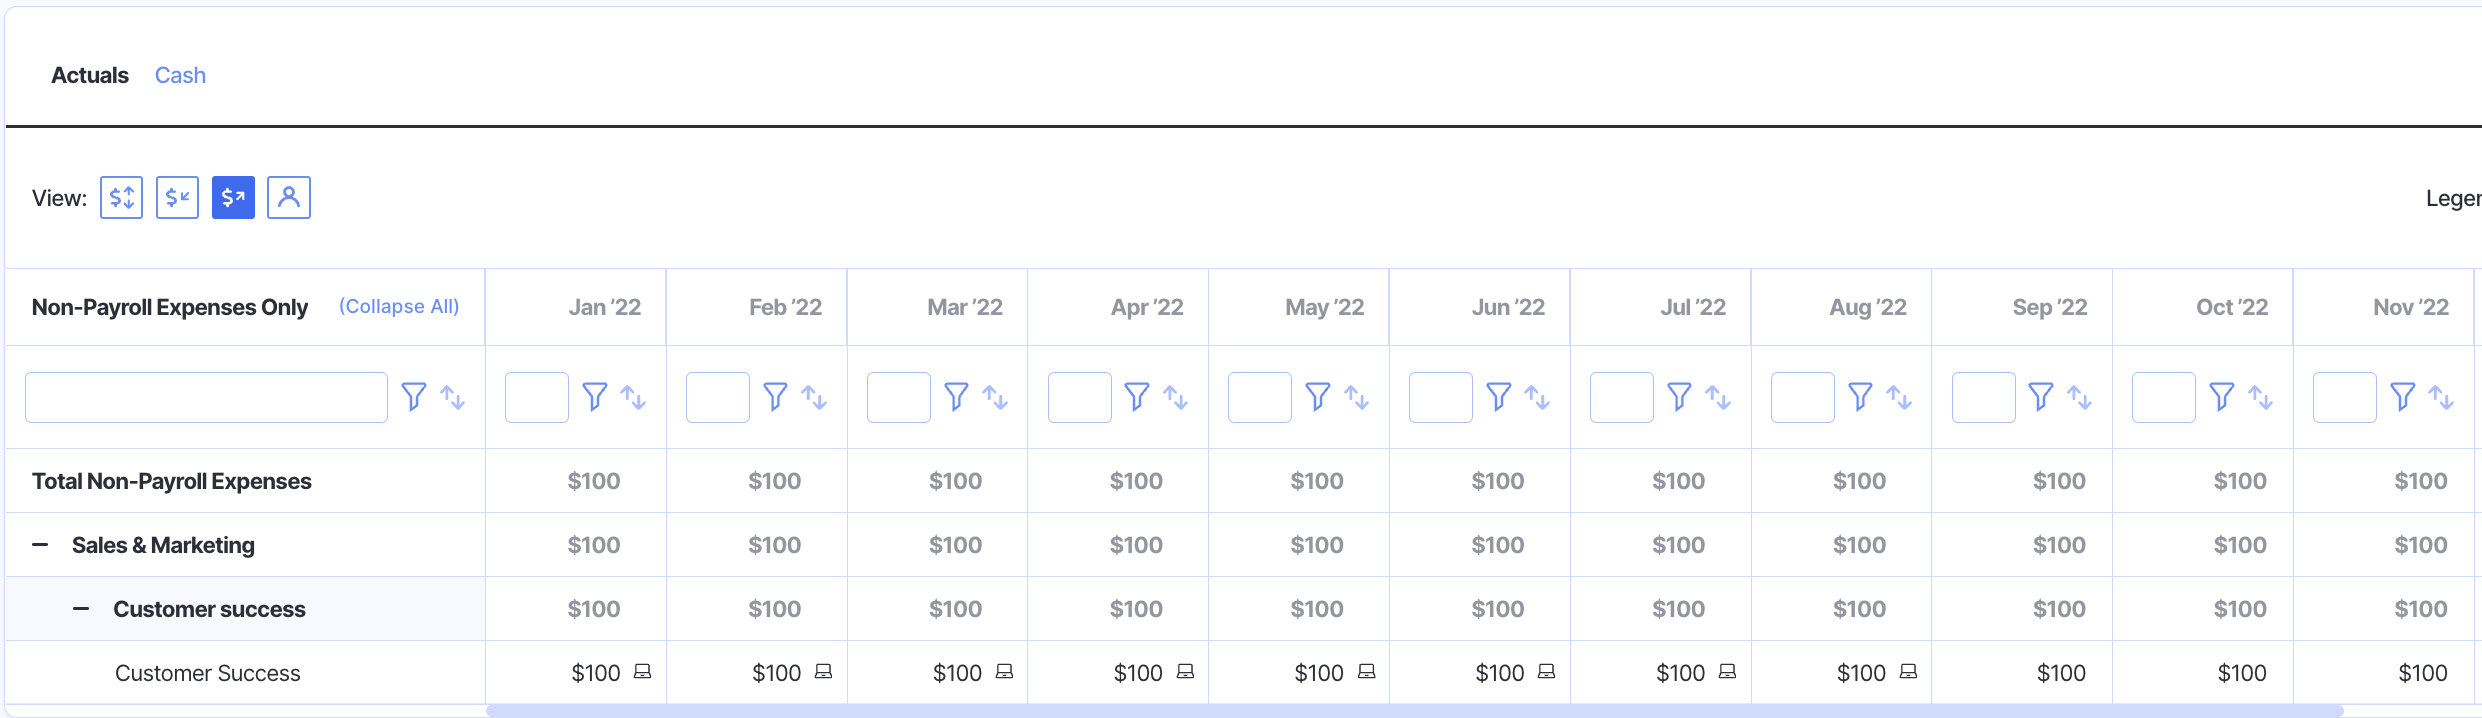Click sort arrows icon in Feb '22 column
The width and height of the screenshot is (2482, 718).
click(x=814, y=397)
